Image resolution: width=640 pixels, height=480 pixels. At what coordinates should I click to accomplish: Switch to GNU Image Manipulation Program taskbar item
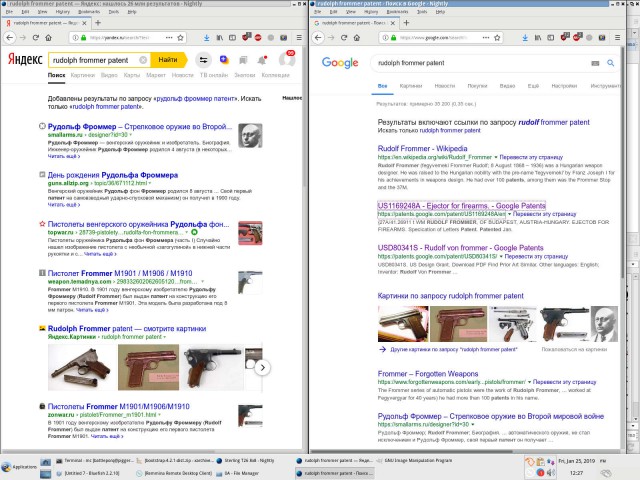click(413, 460)
